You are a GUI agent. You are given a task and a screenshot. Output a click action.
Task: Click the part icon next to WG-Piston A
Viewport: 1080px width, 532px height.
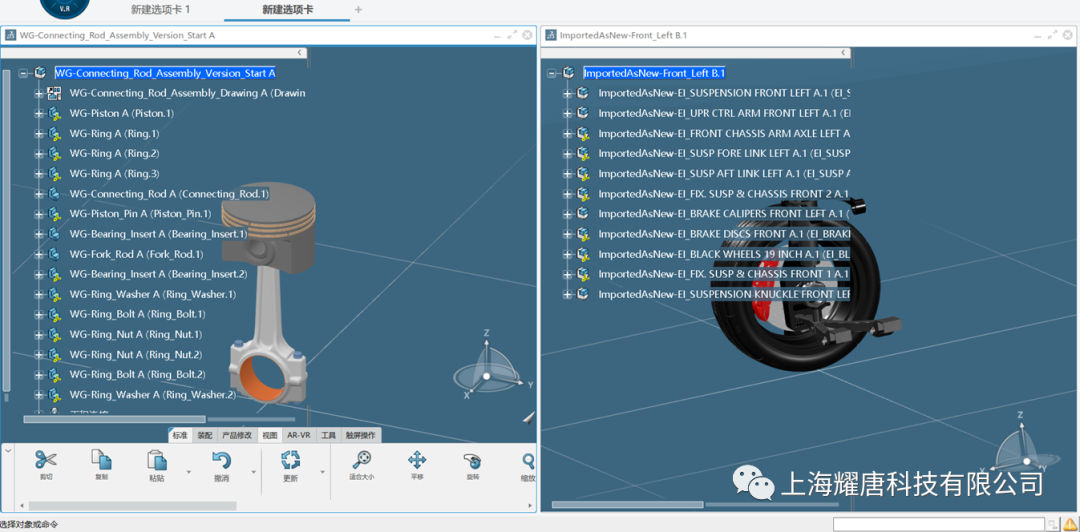(54, 113)
